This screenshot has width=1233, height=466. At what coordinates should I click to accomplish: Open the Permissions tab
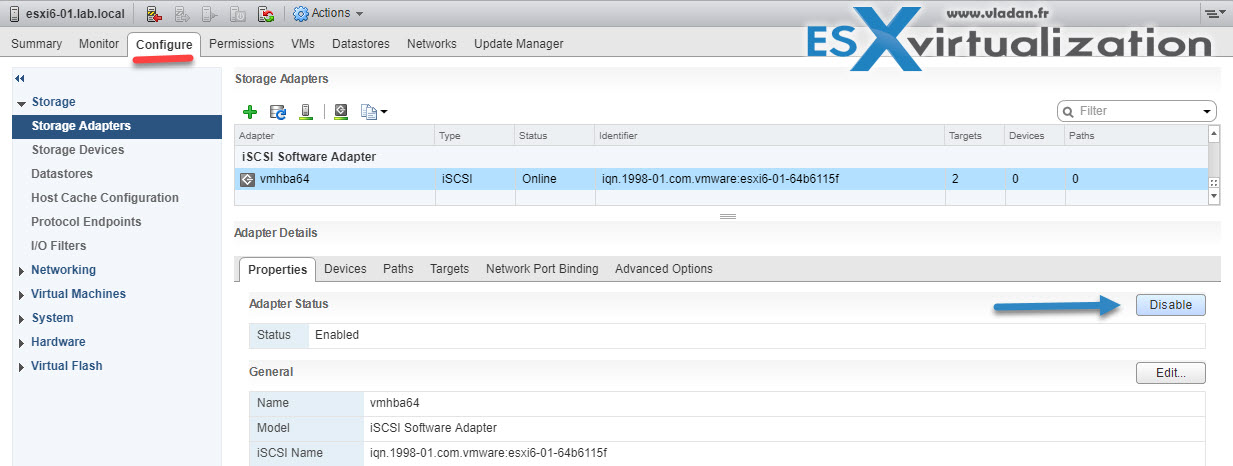pos(241,44)
